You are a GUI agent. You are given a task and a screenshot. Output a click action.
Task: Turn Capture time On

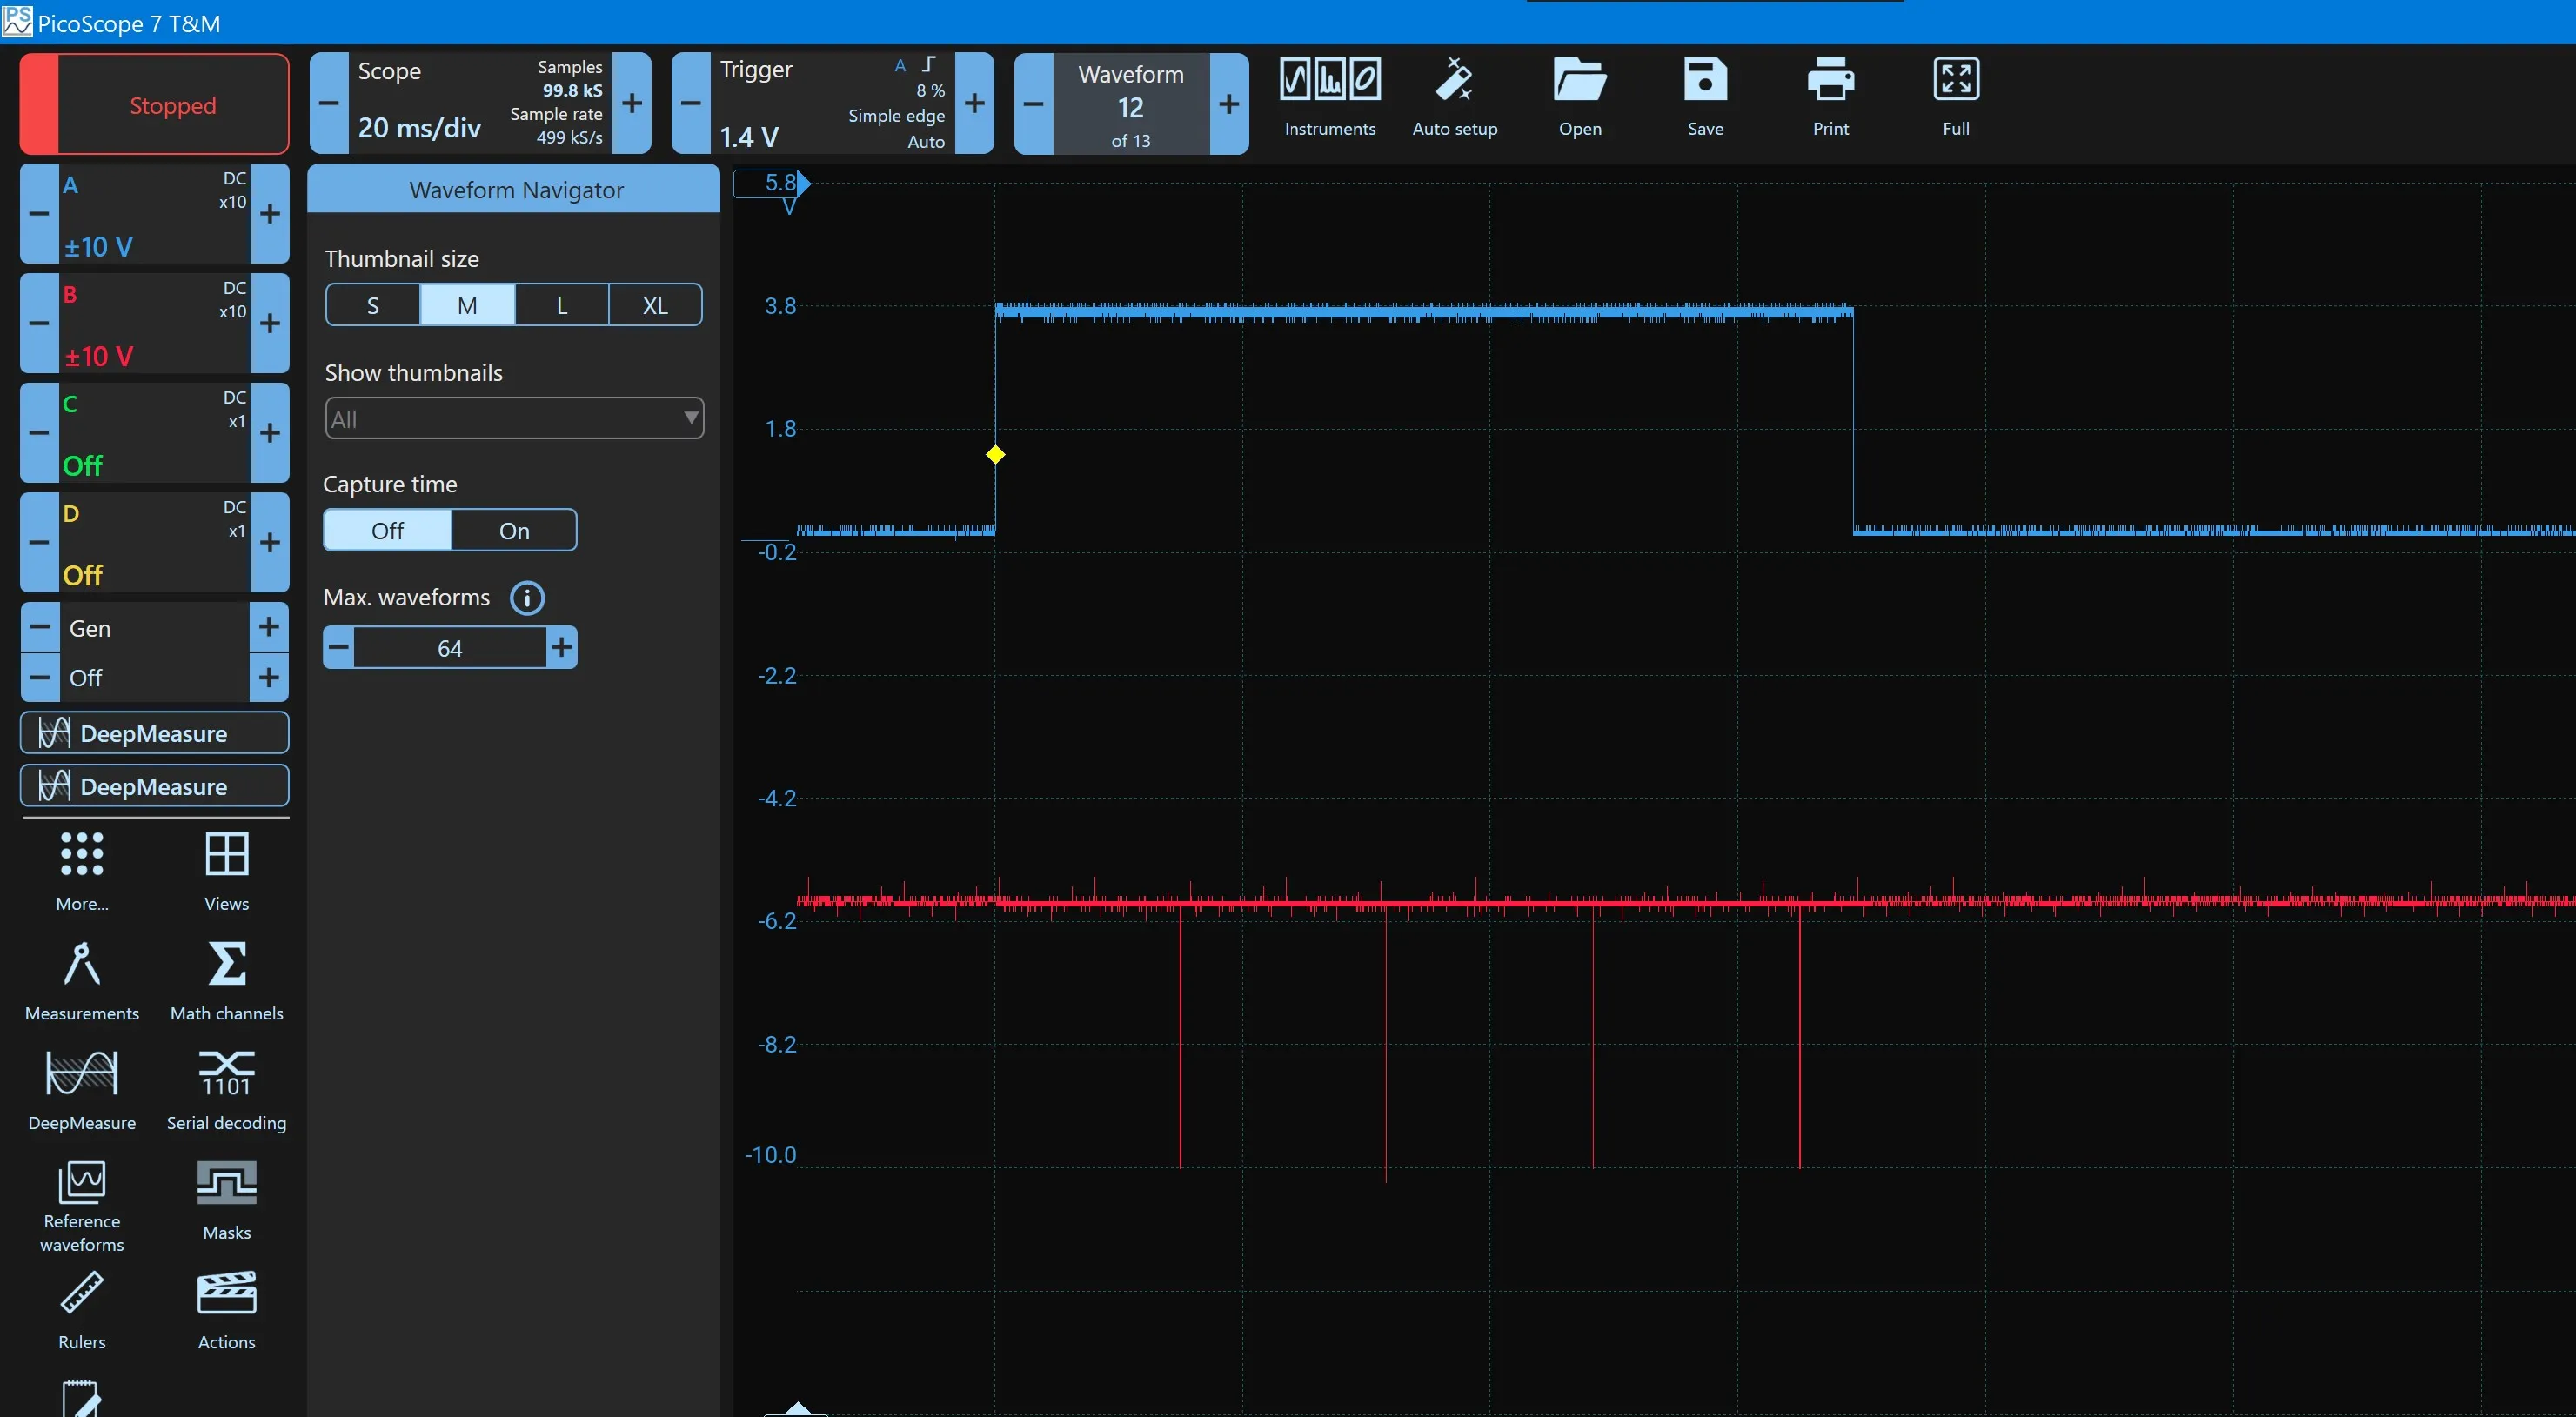[514, 531]
